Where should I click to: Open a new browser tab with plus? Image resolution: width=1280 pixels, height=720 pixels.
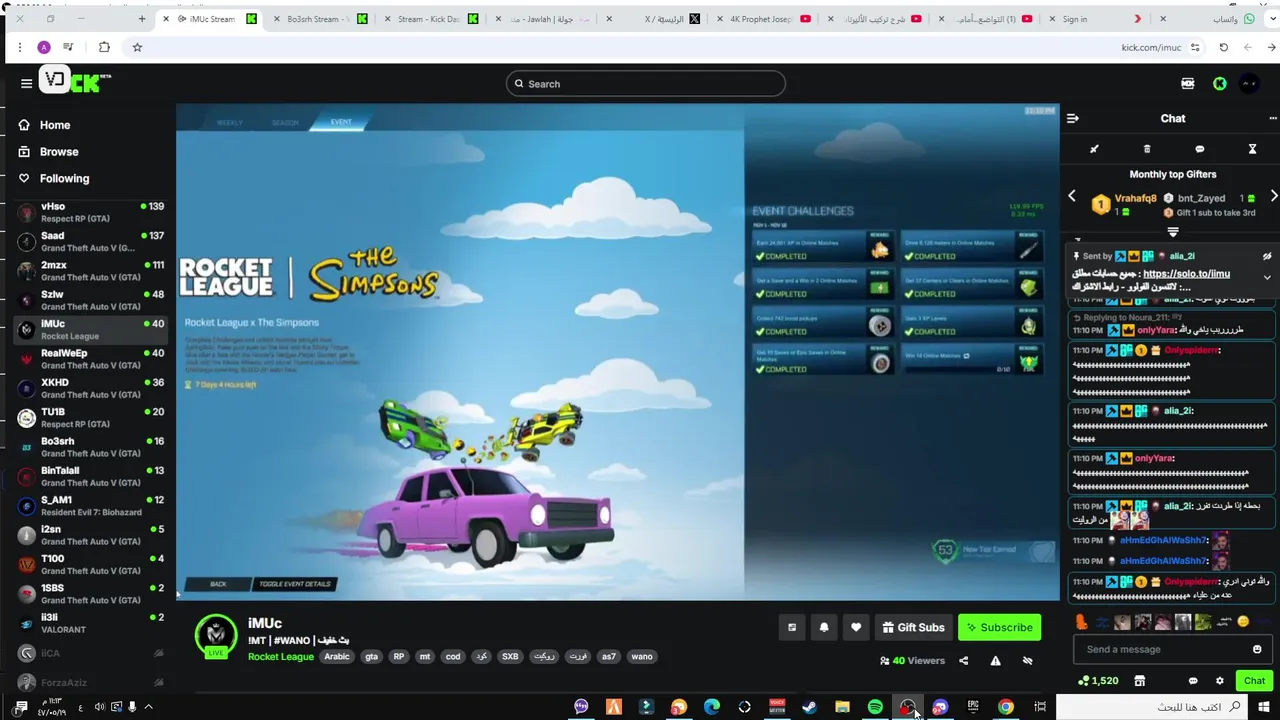tap(142, 19)
